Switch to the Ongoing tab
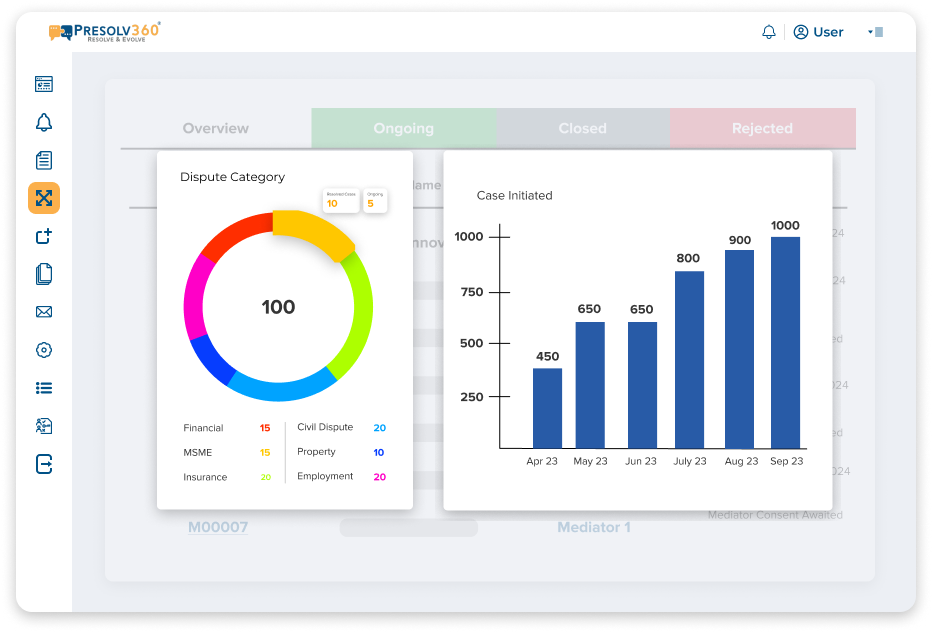Image resolution: width=932 pixels, height=632 pixels. tap(403, 128)
